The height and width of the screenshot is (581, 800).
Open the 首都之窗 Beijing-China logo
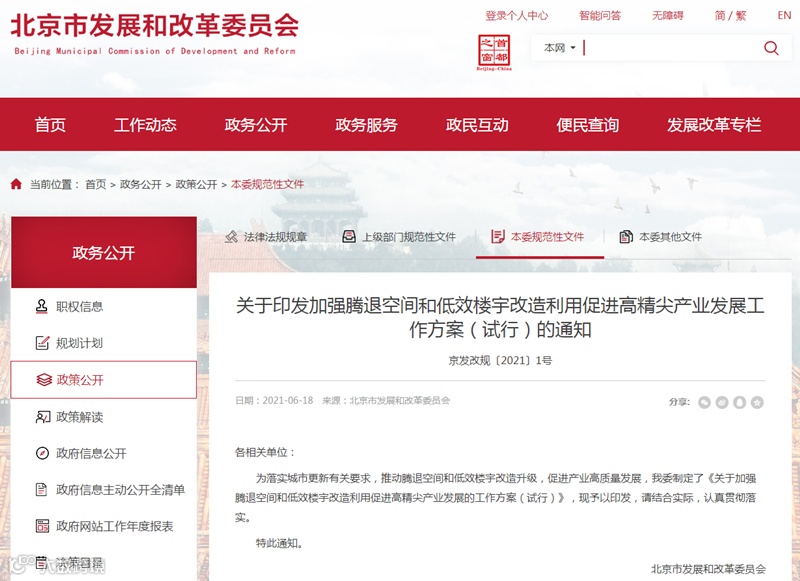click(x=494, y=53)
